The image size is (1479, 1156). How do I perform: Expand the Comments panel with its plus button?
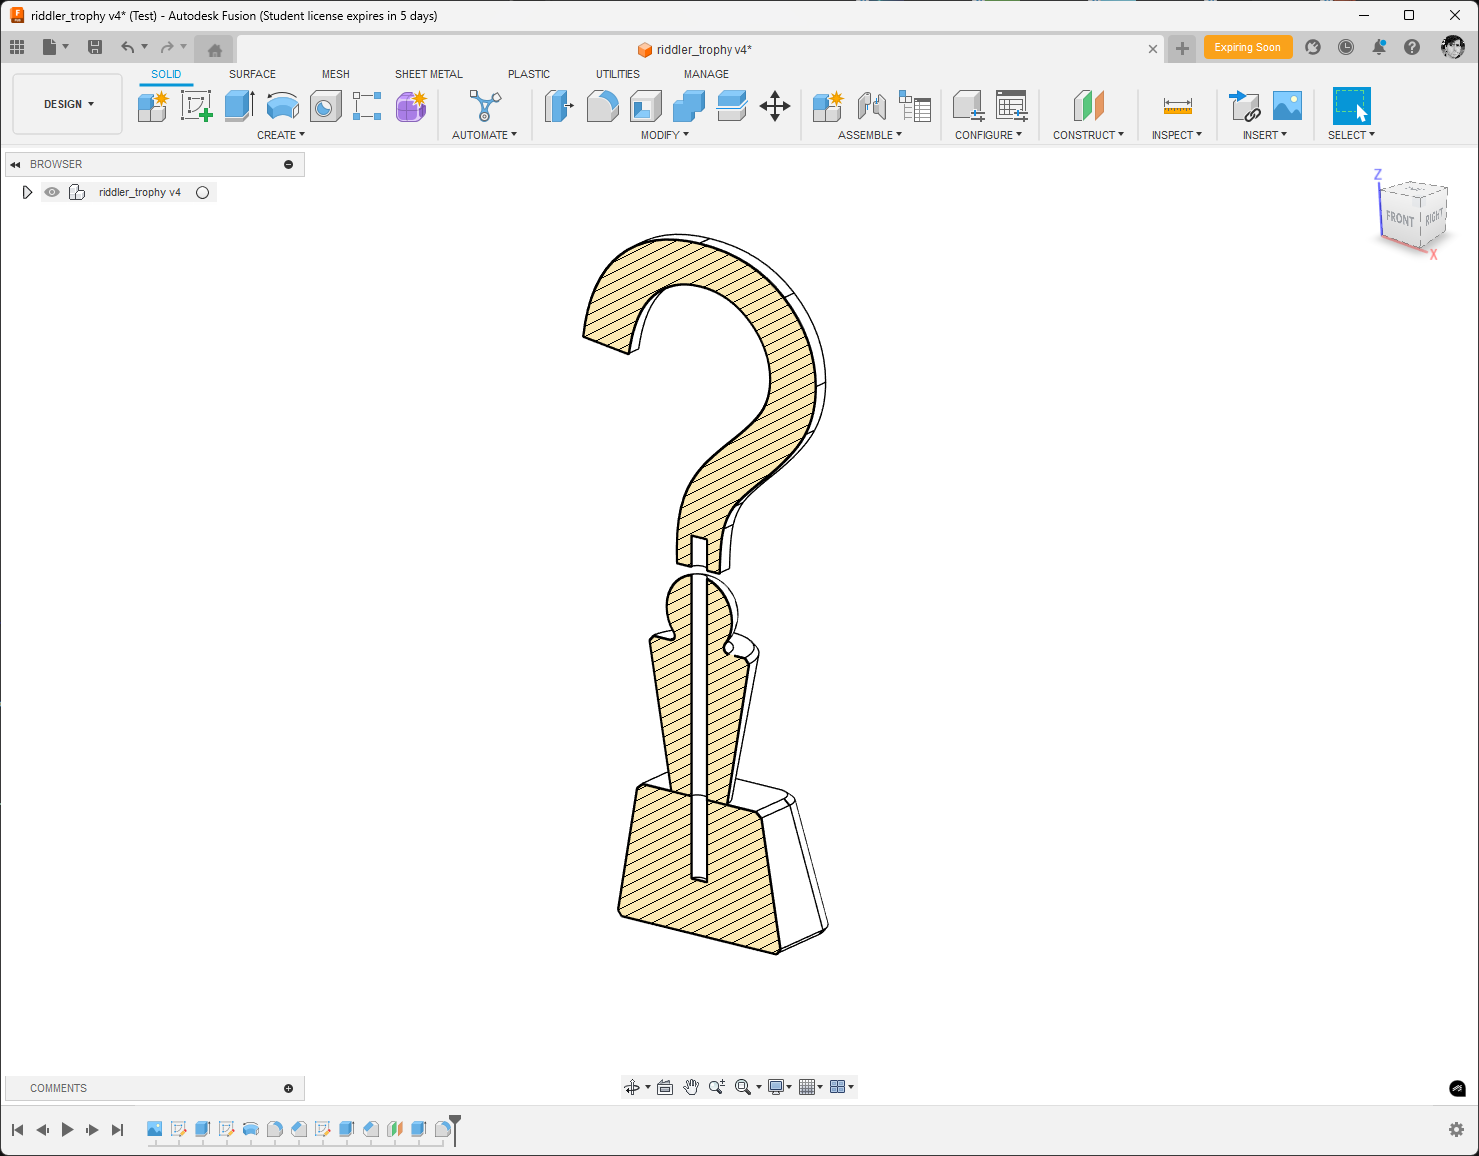pyautogui.click(x=289, y=1088)
